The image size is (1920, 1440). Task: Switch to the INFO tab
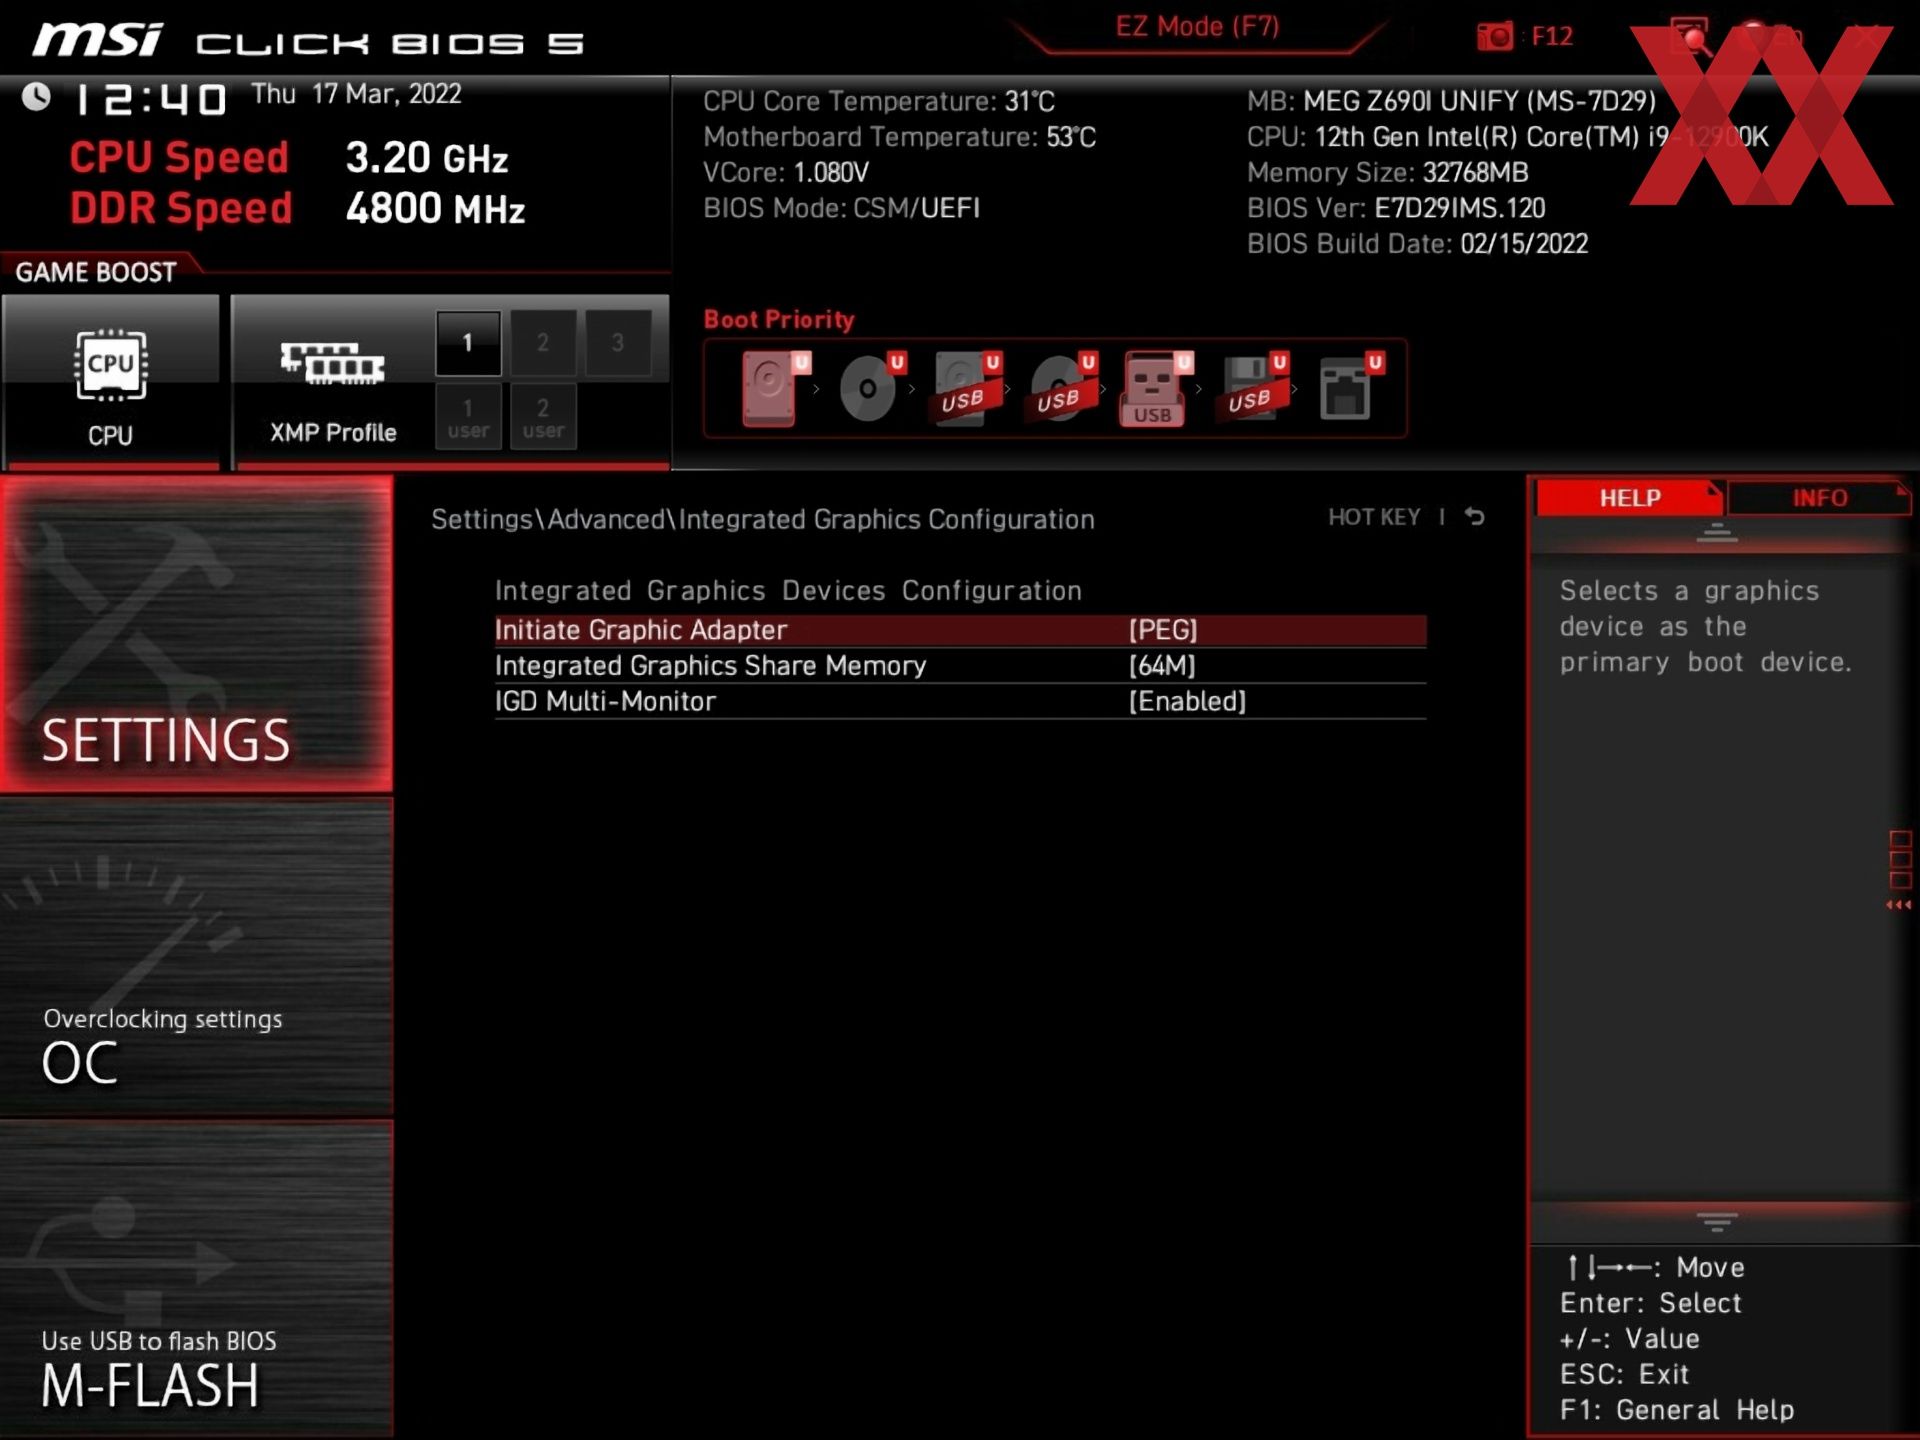[x=1819, y=497]
